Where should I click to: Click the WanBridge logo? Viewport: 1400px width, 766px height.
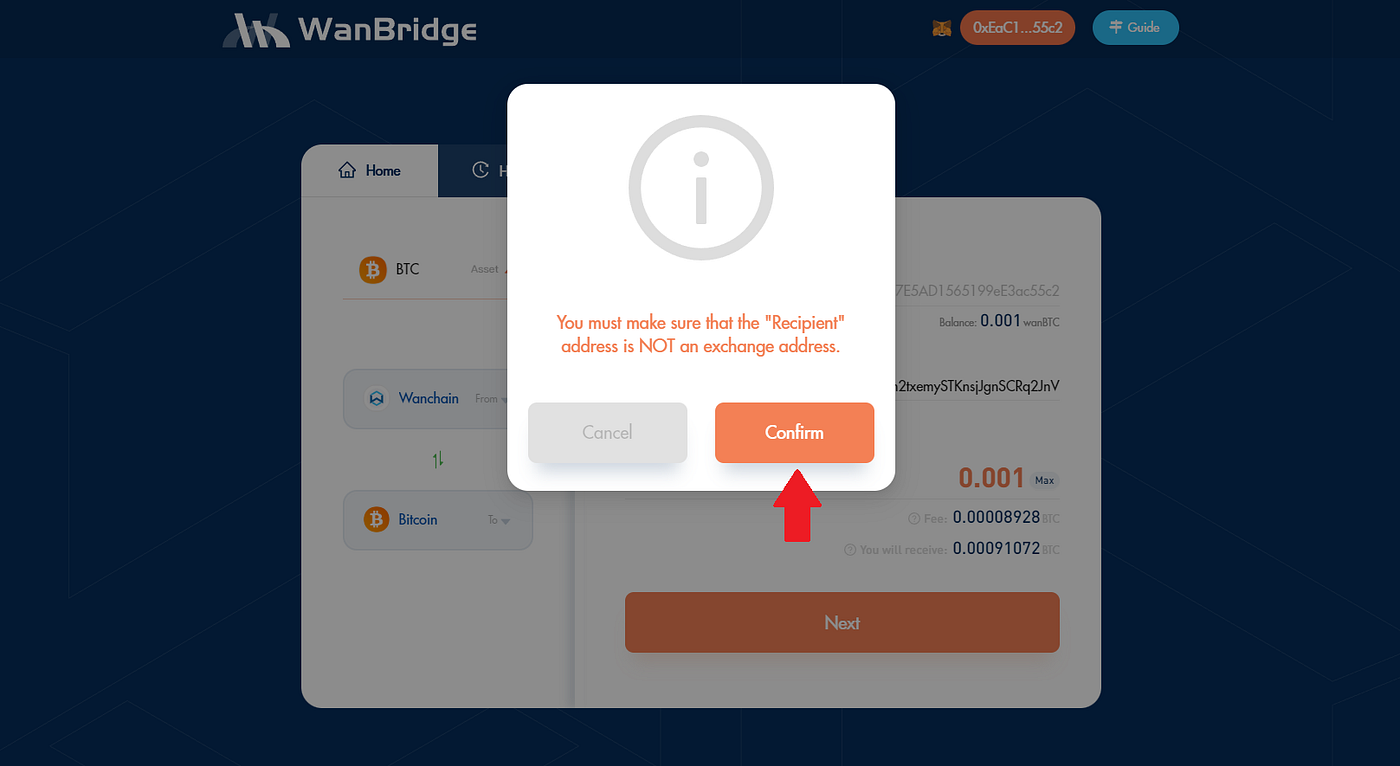pos(349,29)
